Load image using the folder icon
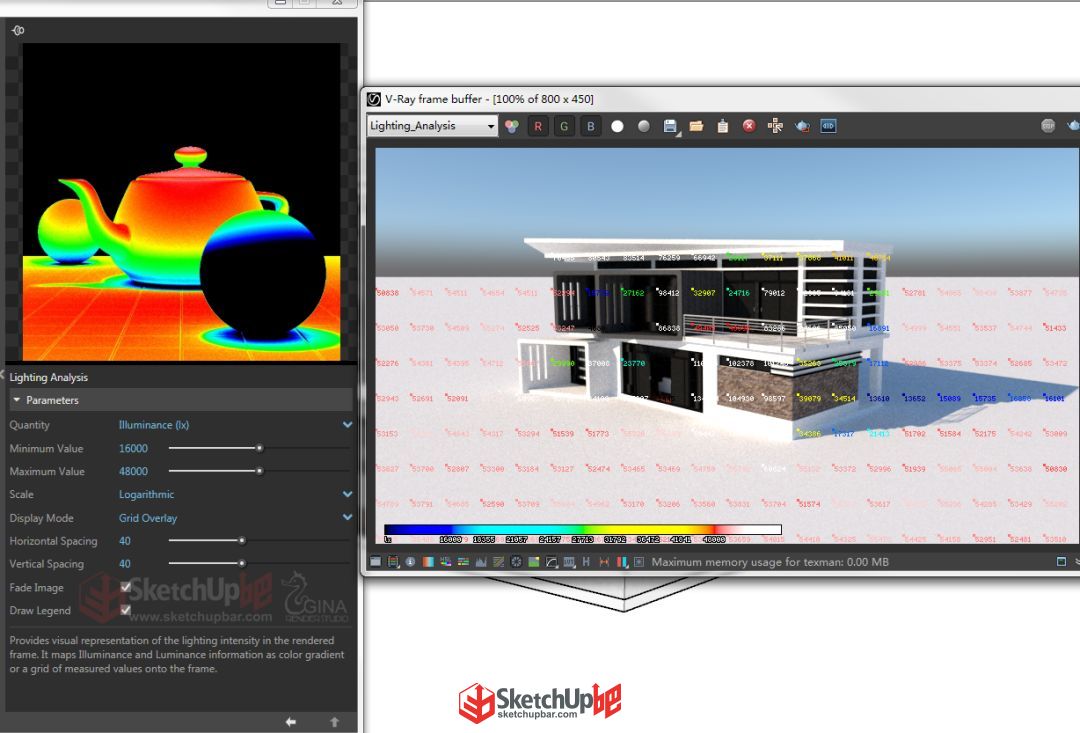The height and width of the screenshot is (733, 1080). pos(696,126)
